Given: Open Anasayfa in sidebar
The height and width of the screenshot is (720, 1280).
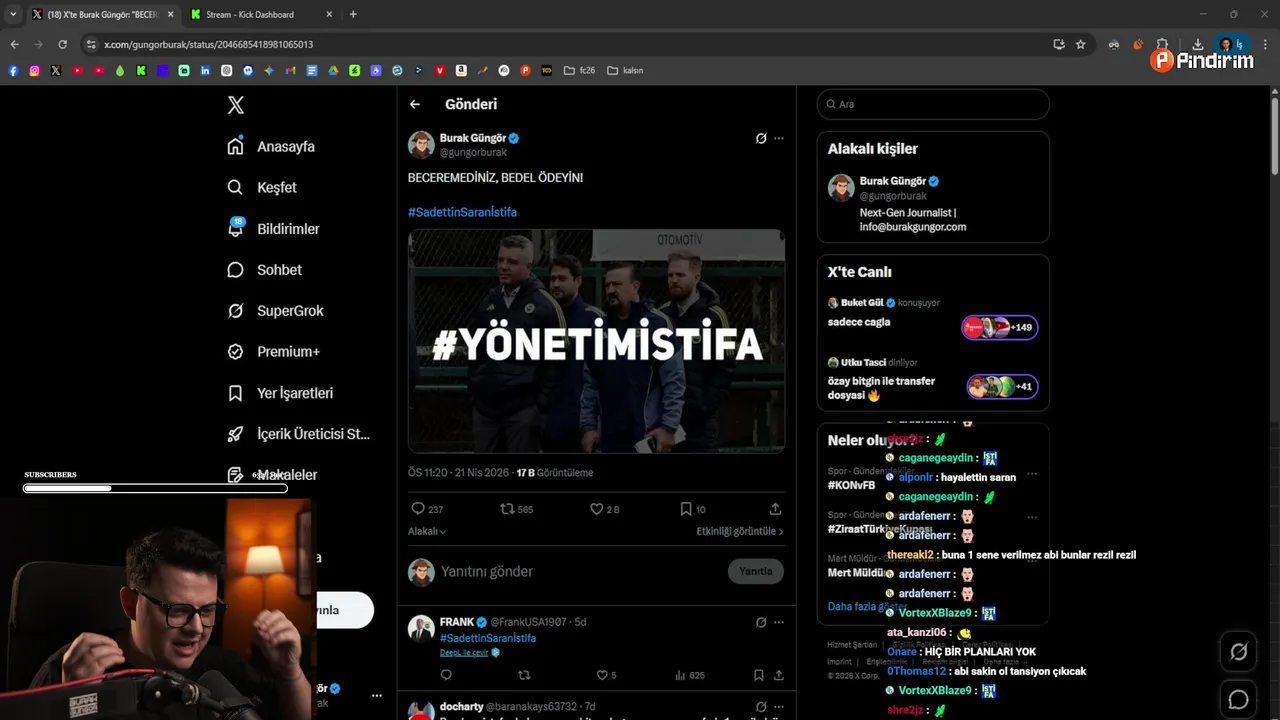Looking at the screenshot, I should tap(271, 146).
